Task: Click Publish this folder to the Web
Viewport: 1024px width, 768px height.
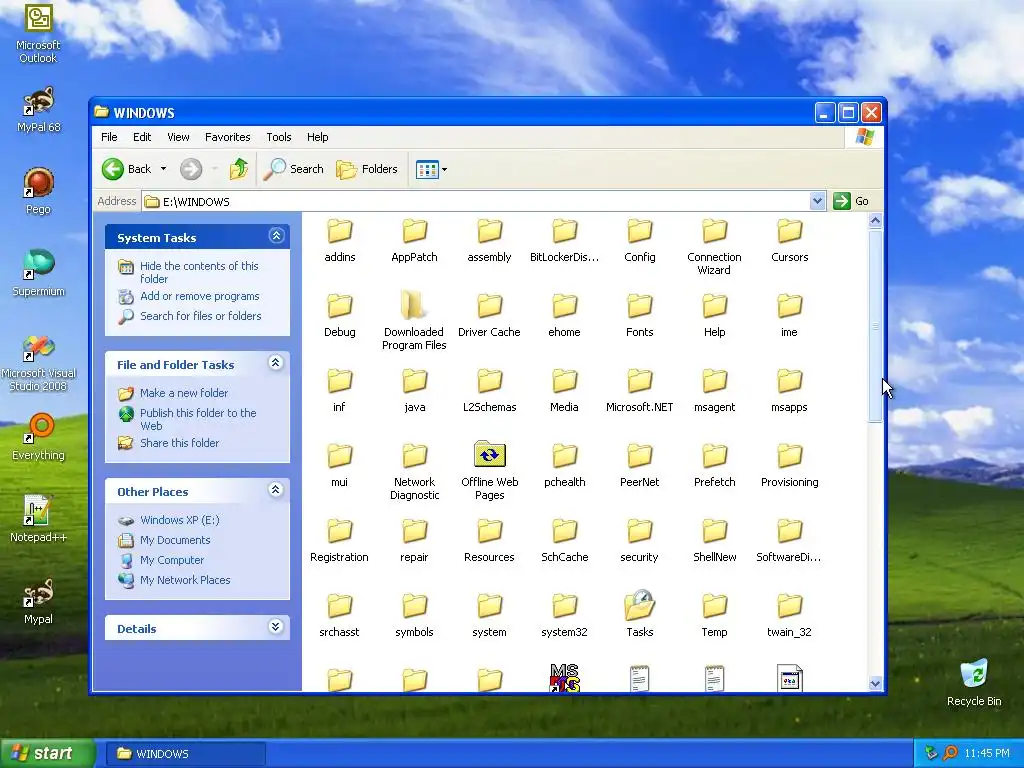Action: coord(198,419)
